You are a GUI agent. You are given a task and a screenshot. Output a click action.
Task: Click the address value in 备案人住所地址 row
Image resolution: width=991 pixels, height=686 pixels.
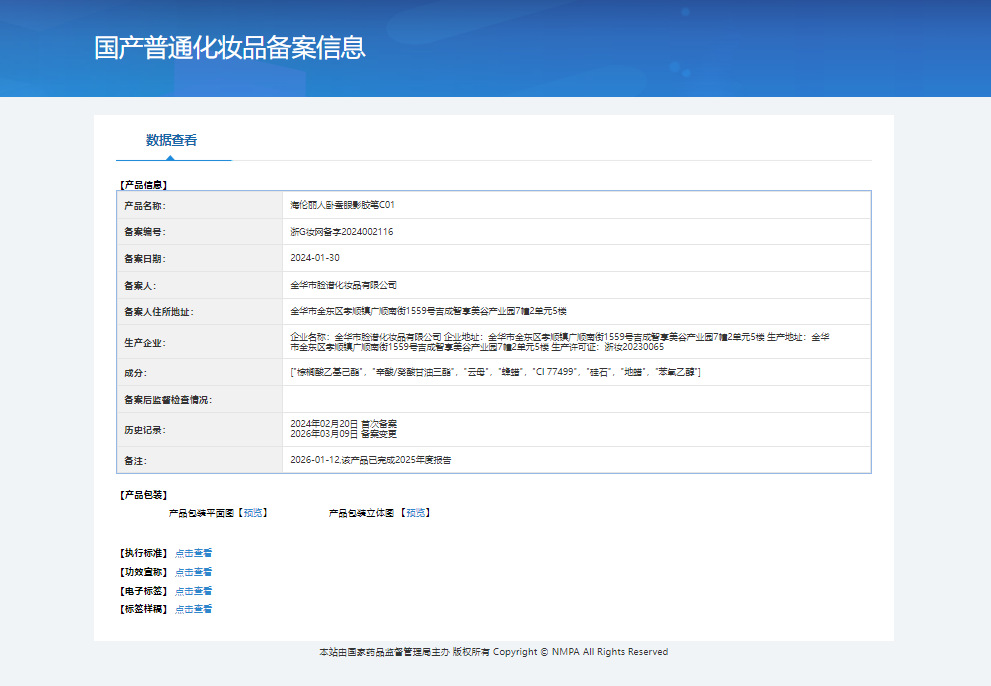click(x=428, y=311)
